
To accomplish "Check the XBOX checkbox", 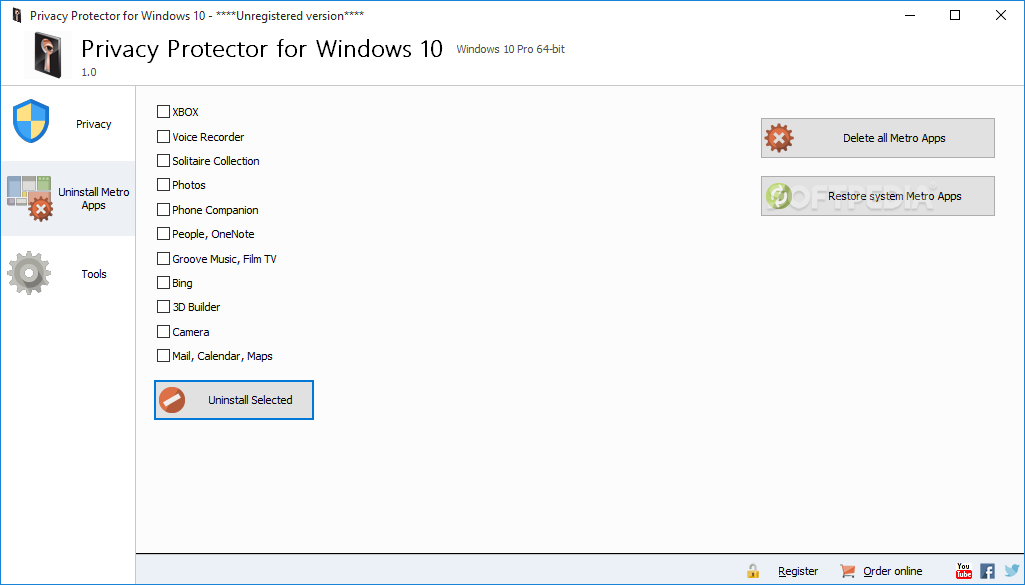I will pos(163,112).
